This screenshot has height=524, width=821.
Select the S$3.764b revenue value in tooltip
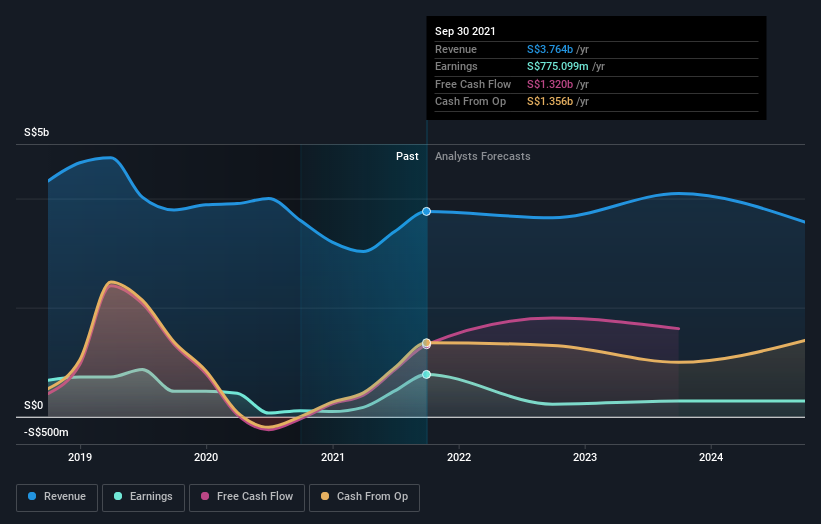click(550, 49)
